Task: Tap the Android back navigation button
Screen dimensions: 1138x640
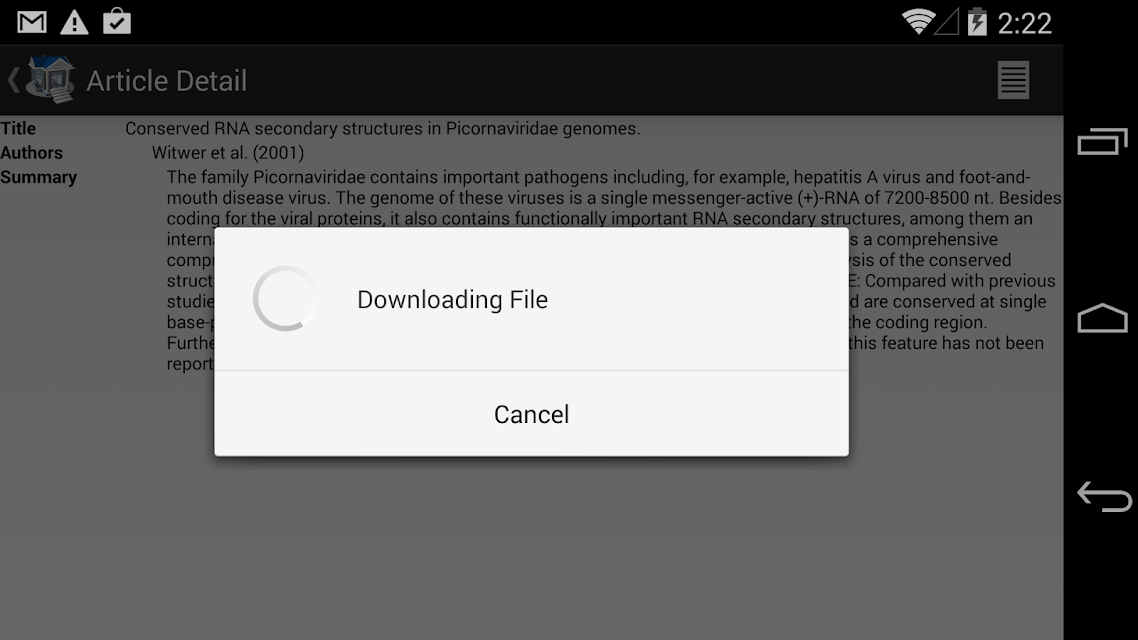Action: (1104, 497)
